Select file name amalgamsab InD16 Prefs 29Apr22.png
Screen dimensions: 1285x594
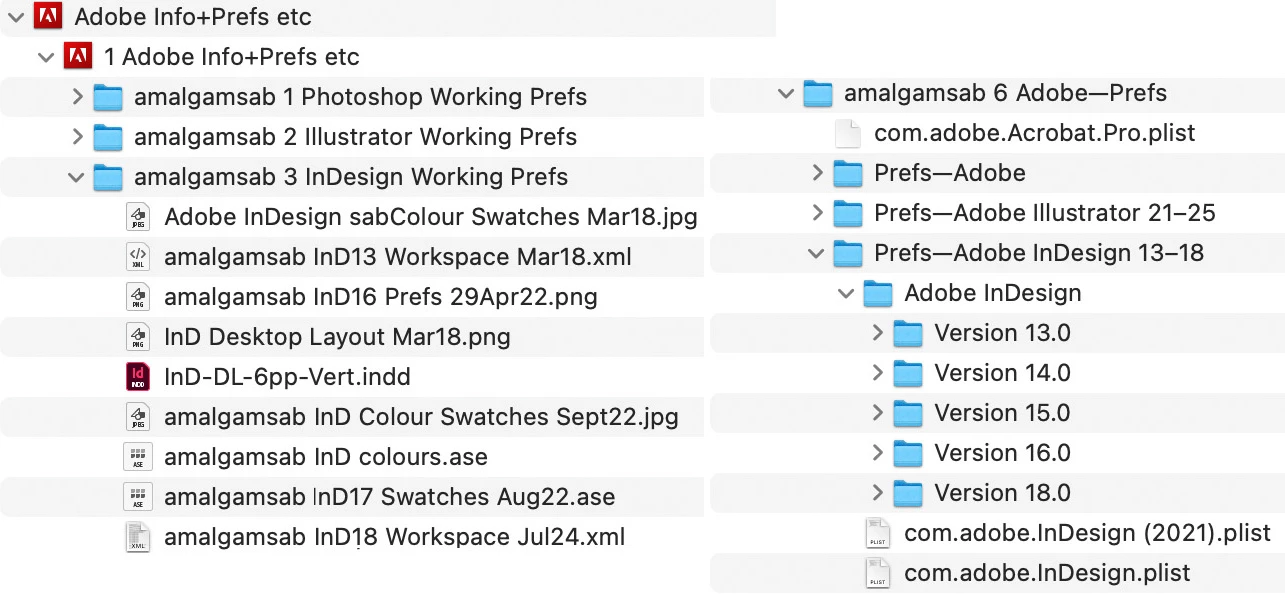[x=381, y=297]
